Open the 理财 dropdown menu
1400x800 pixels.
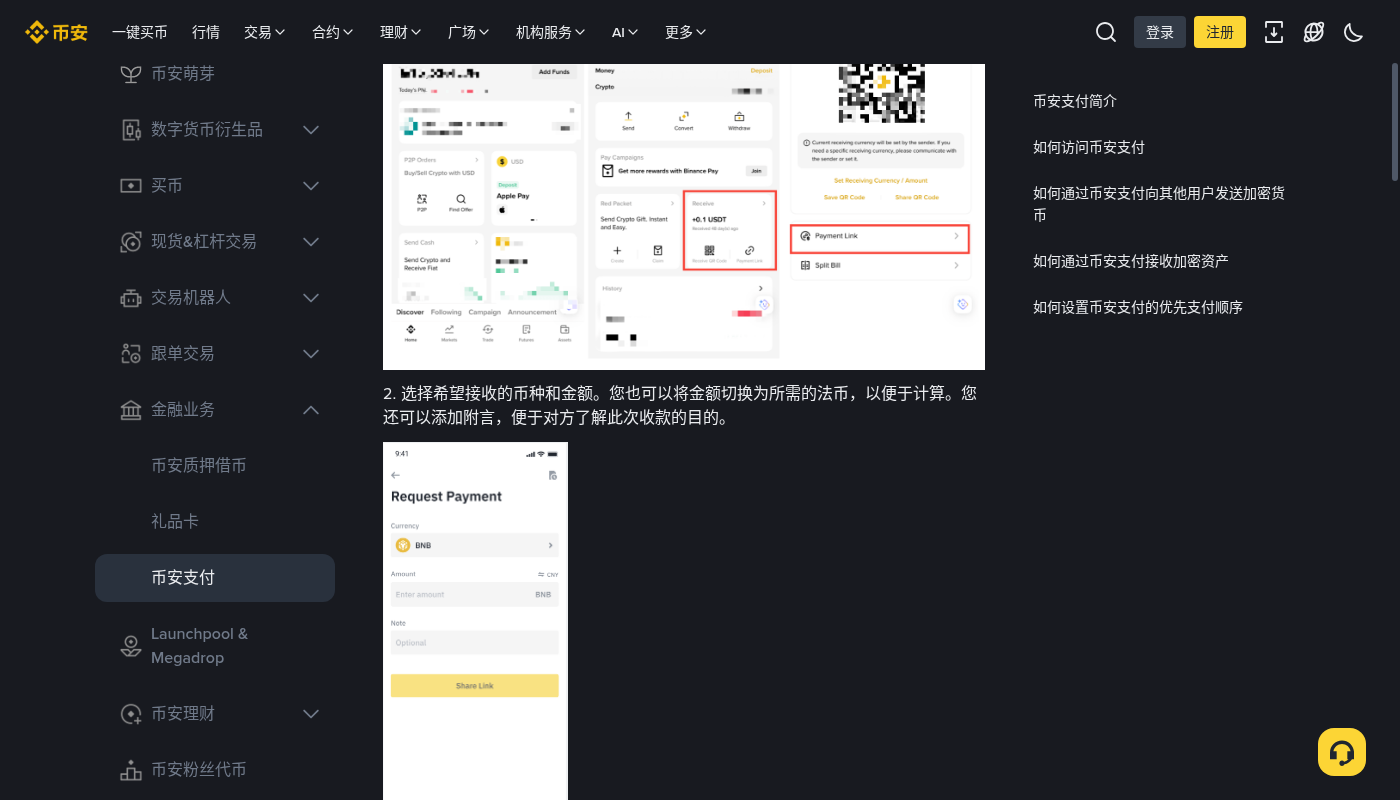(401, 32)
